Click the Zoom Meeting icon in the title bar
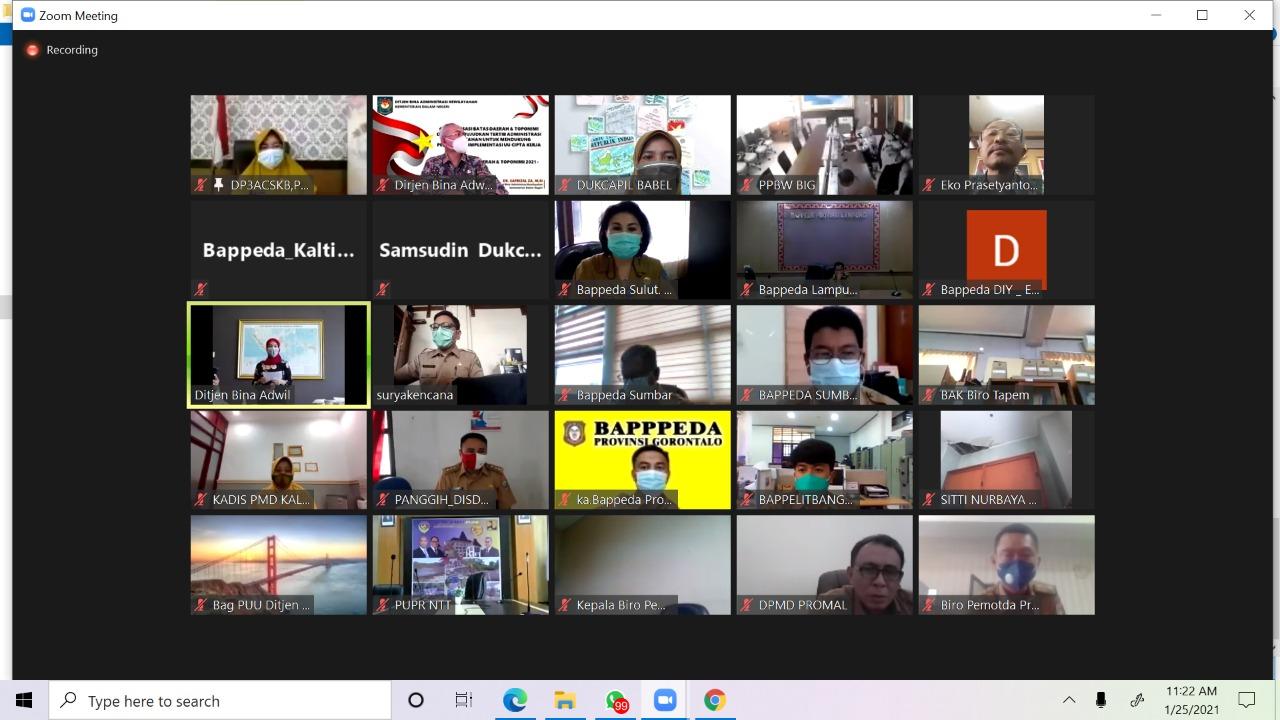 (x=28, y=15)
